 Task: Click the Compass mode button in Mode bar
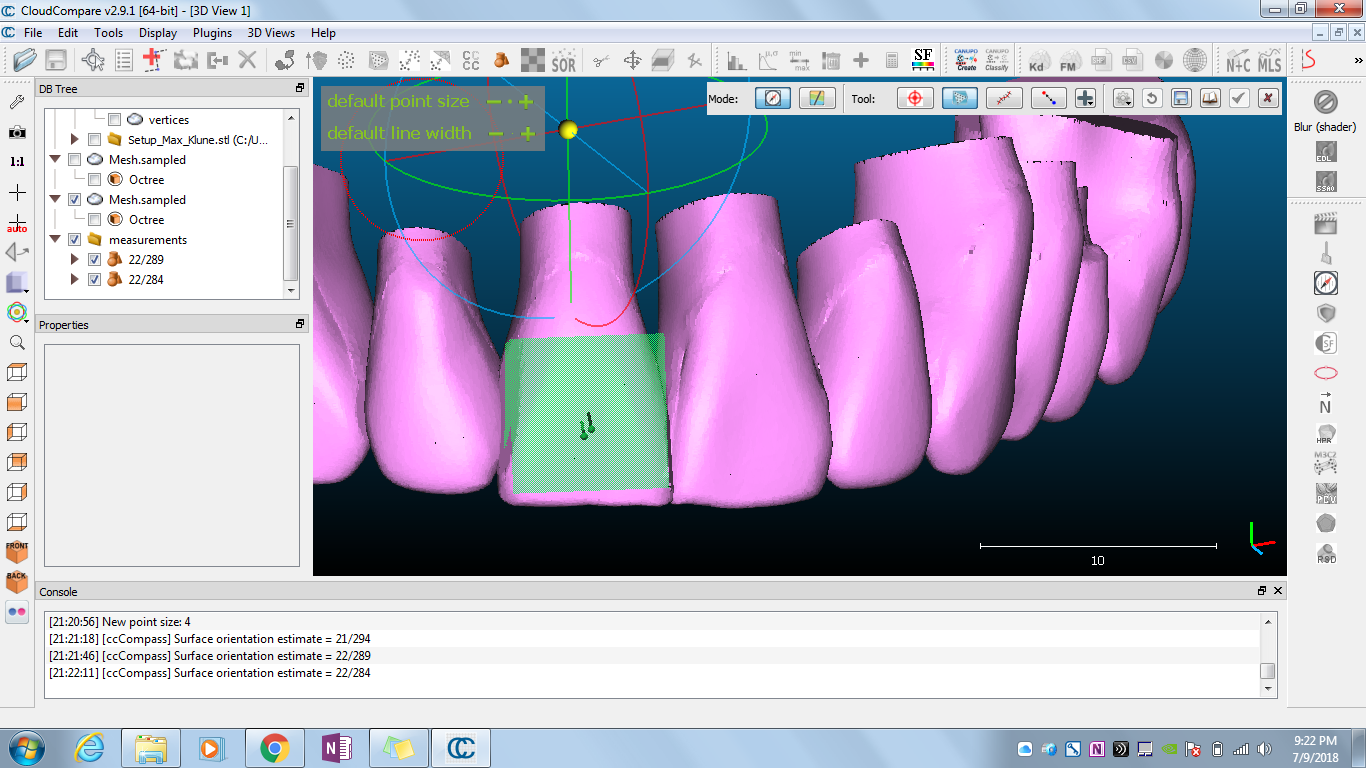coord(772,98)
